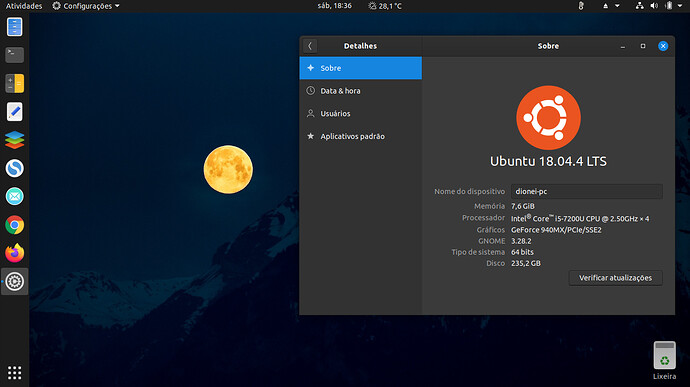Launch Terminal from the dock

point(15,55)
